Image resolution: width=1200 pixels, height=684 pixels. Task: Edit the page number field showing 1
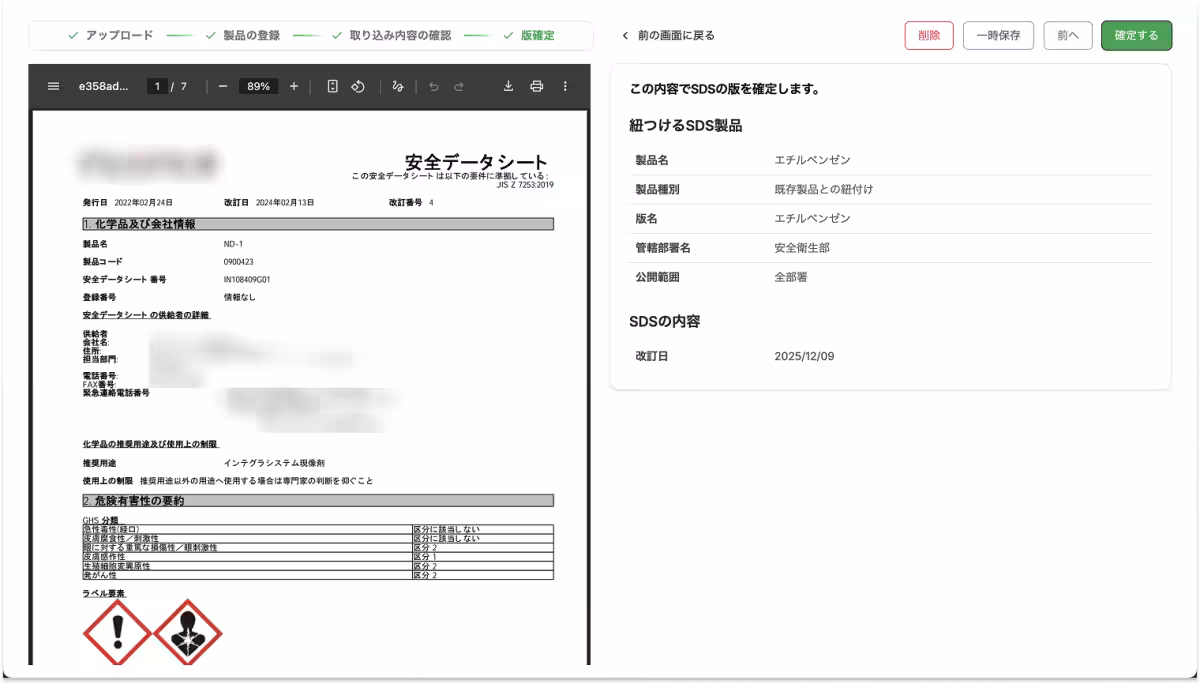click(155, 86)
